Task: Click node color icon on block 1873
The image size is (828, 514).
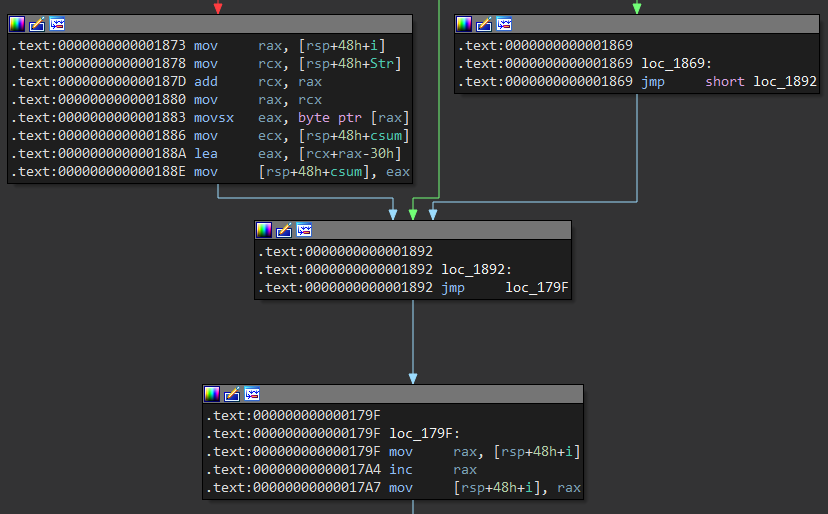Action: [x=17, y=24]
